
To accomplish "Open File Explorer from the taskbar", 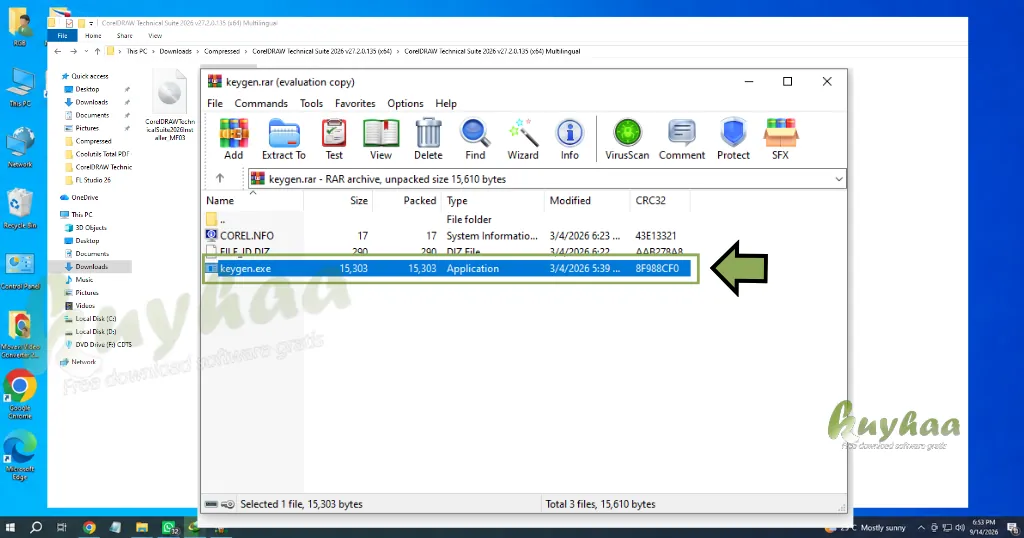I will click(x=142, y=527).
